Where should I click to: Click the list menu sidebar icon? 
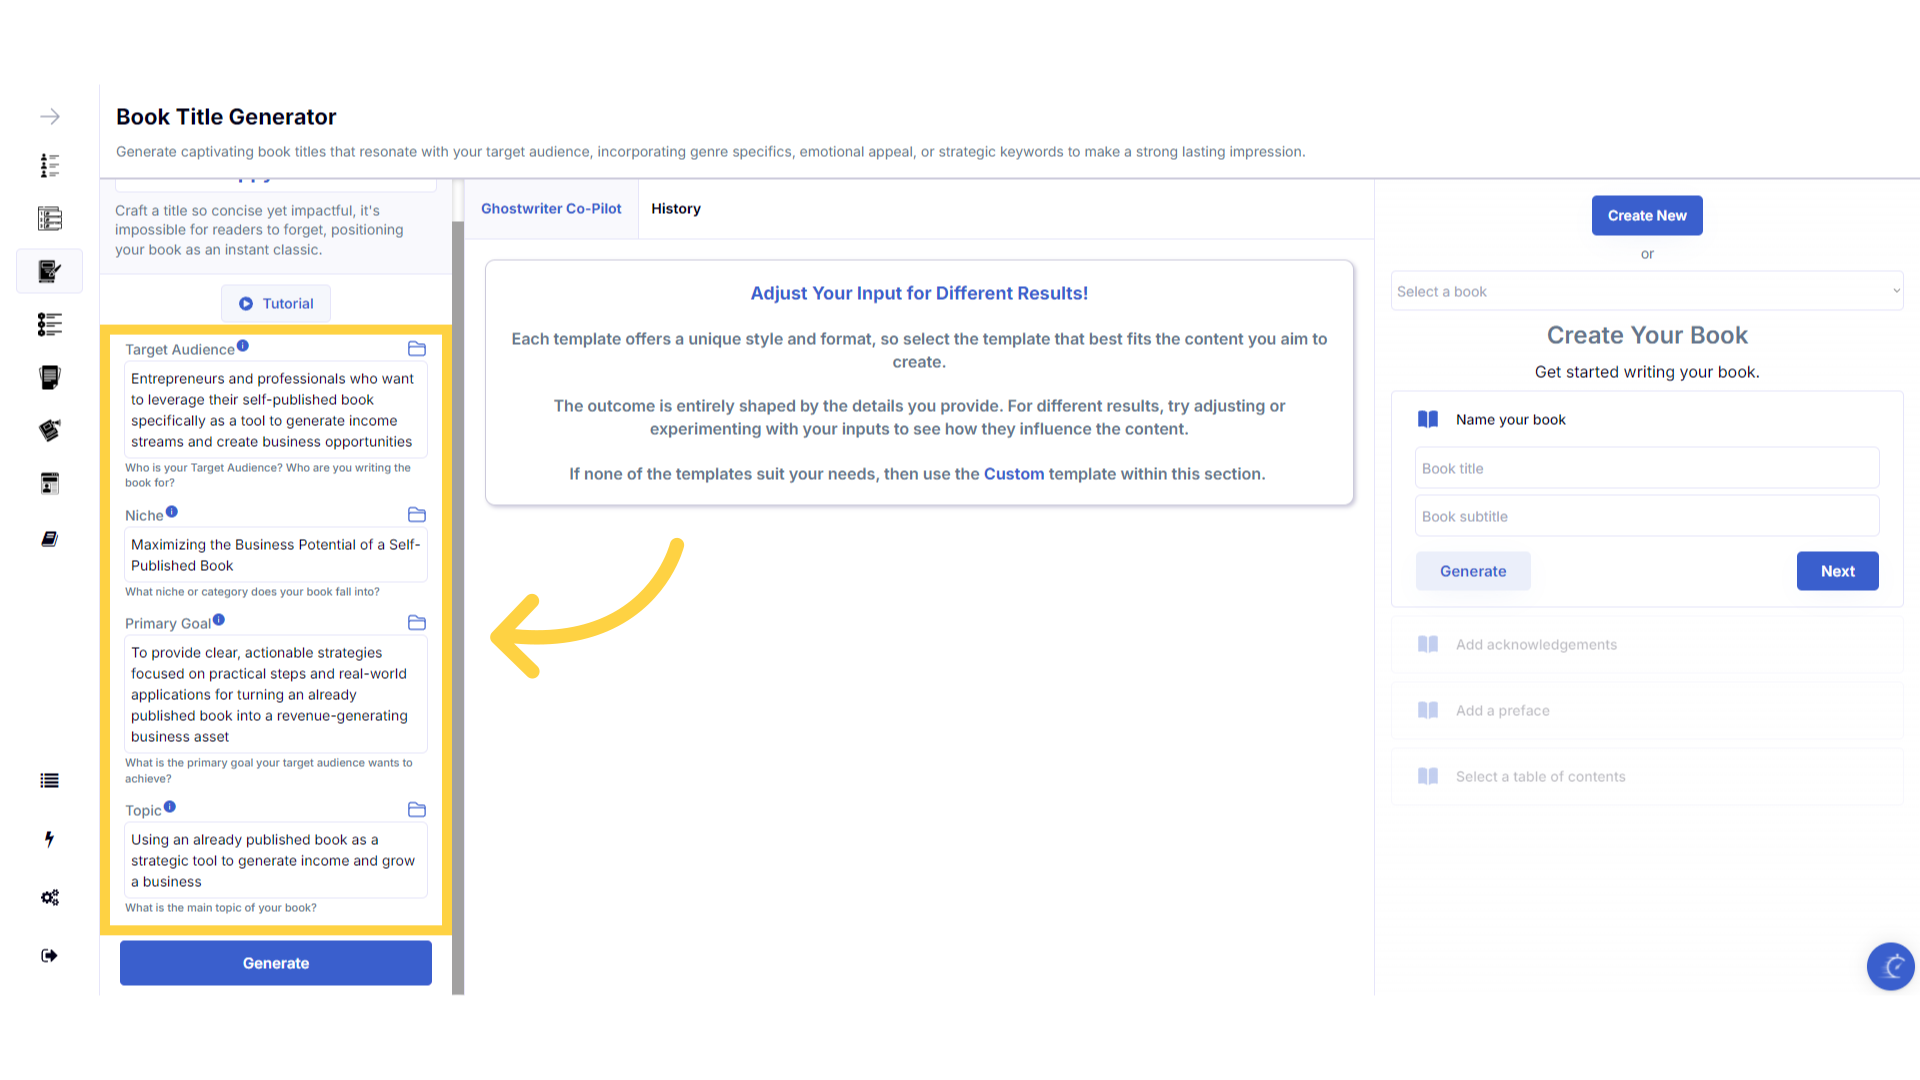click(49, 781)
